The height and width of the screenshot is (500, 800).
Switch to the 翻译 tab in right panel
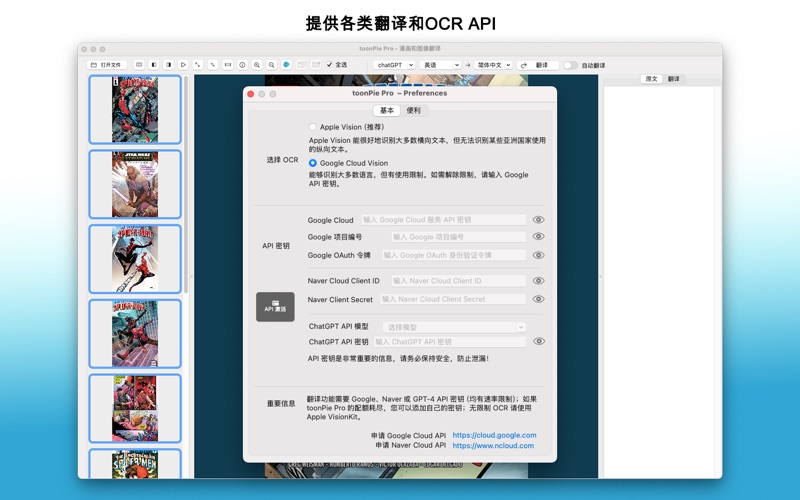[x=674, y=78]
